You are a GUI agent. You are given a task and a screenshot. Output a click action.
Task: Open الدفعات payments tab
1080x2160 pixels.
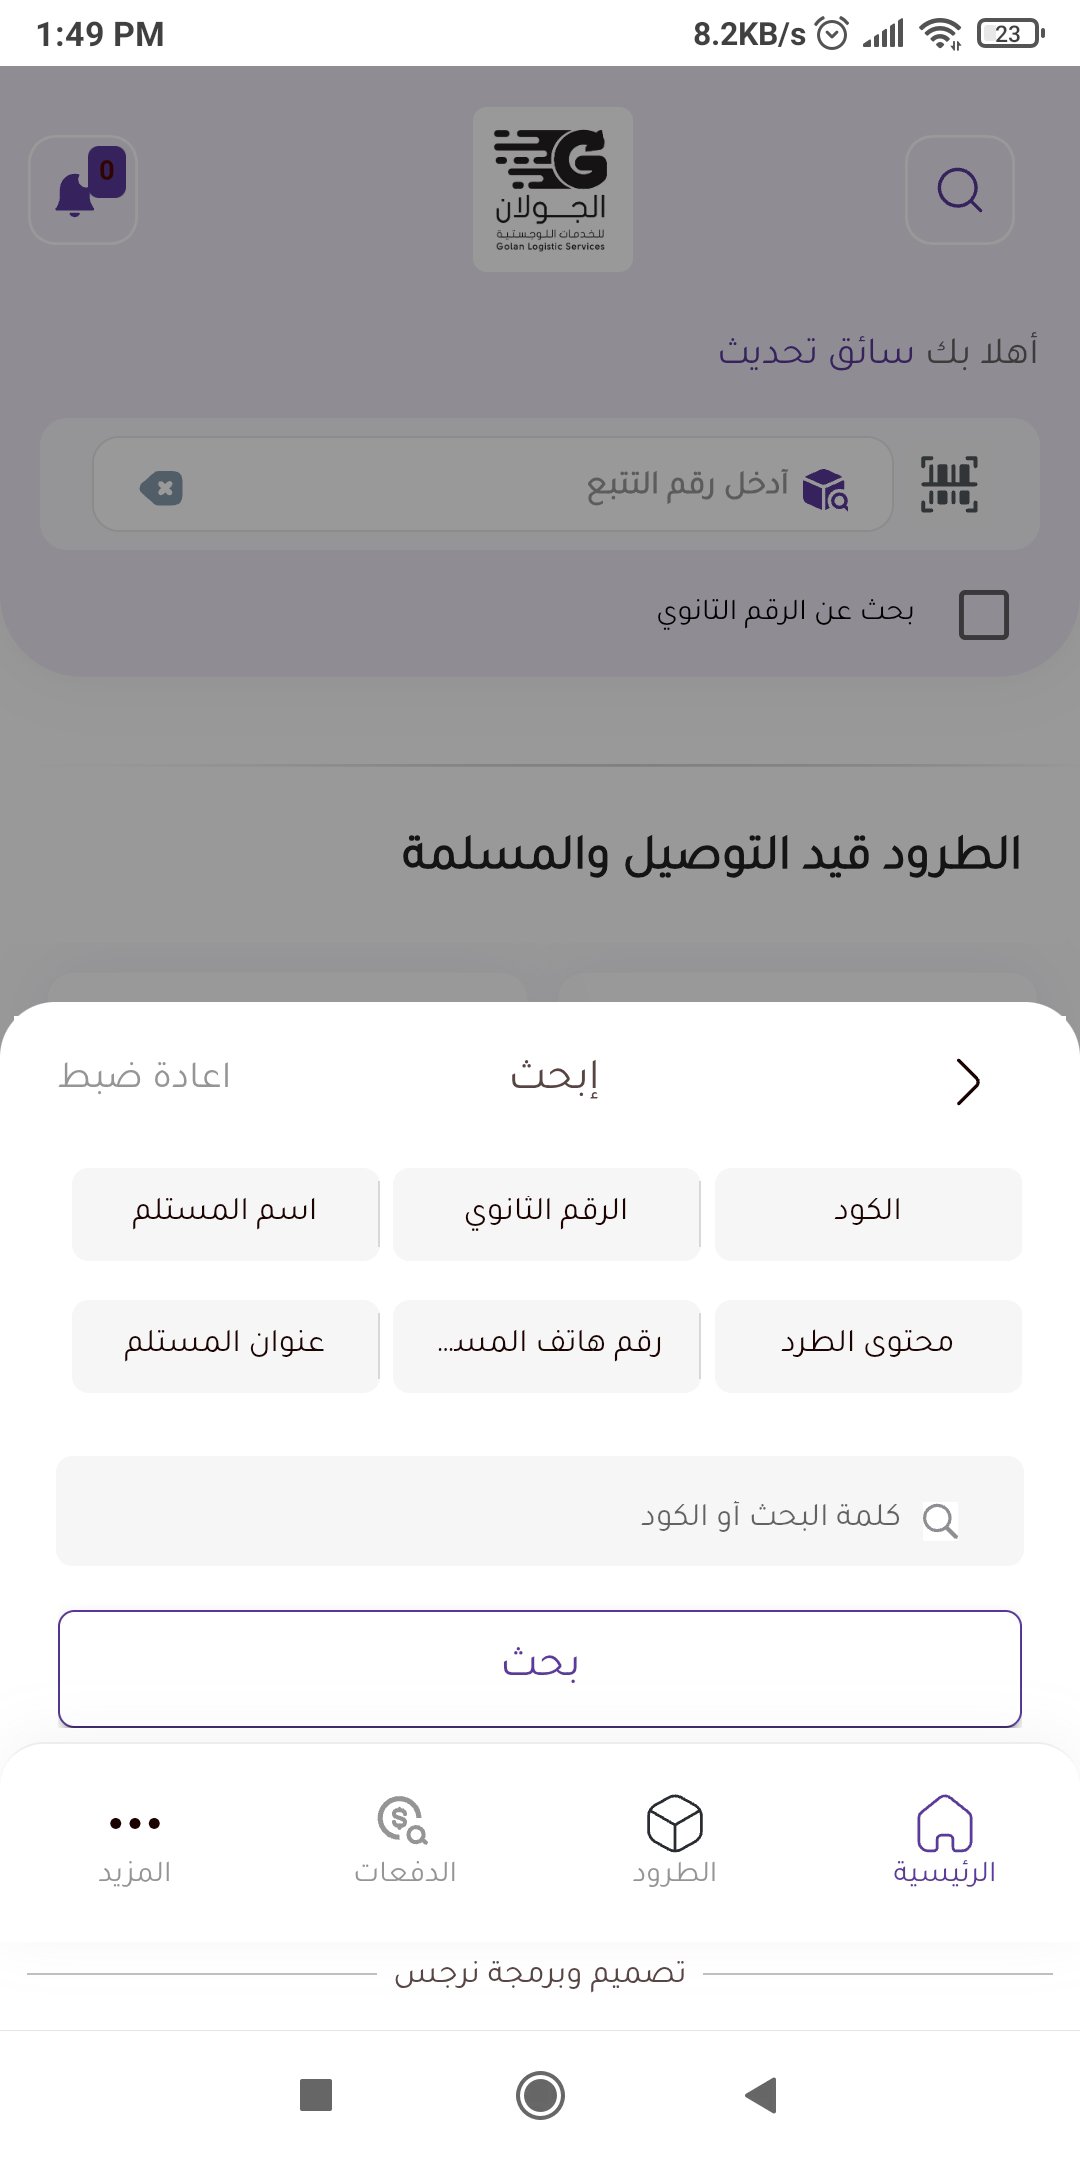(405, 1840)
